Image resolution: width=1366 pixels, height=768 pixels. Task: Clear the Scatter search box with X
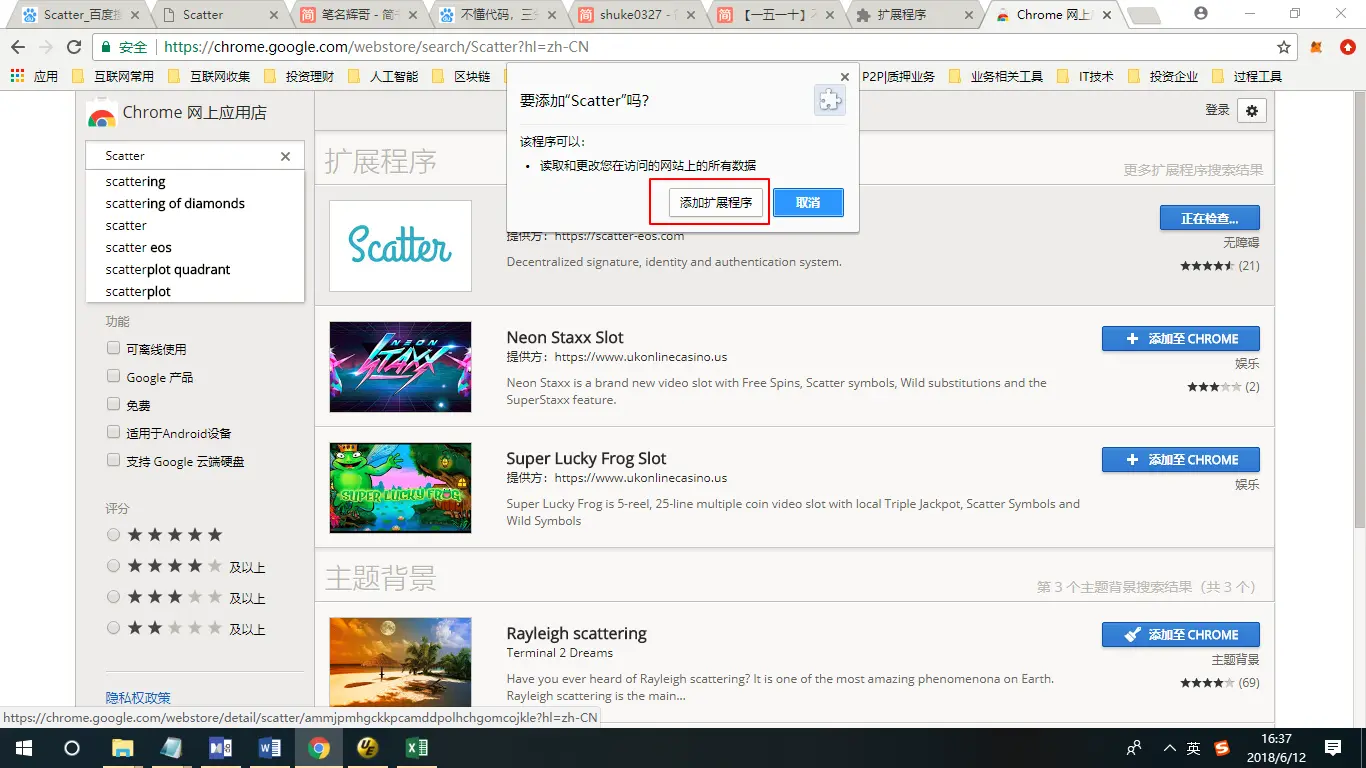tap(285, 156)
